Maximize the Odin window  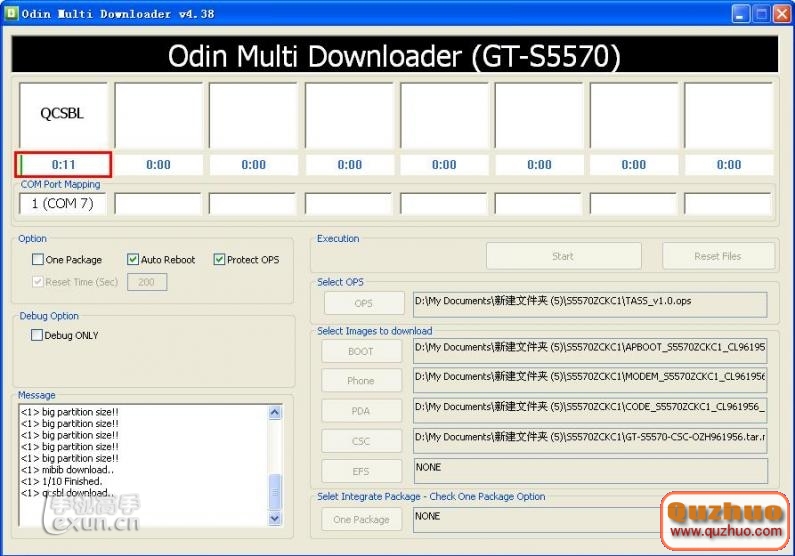[x=761, y=14]
